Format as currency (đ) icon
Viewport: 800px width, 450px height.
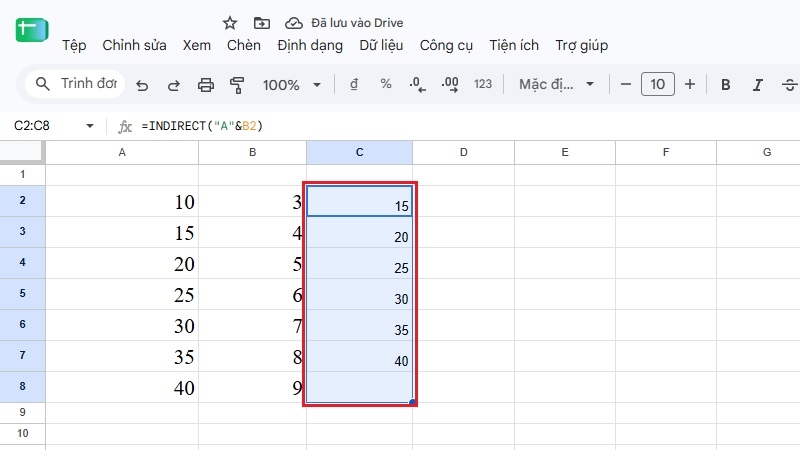pos(354,84)
